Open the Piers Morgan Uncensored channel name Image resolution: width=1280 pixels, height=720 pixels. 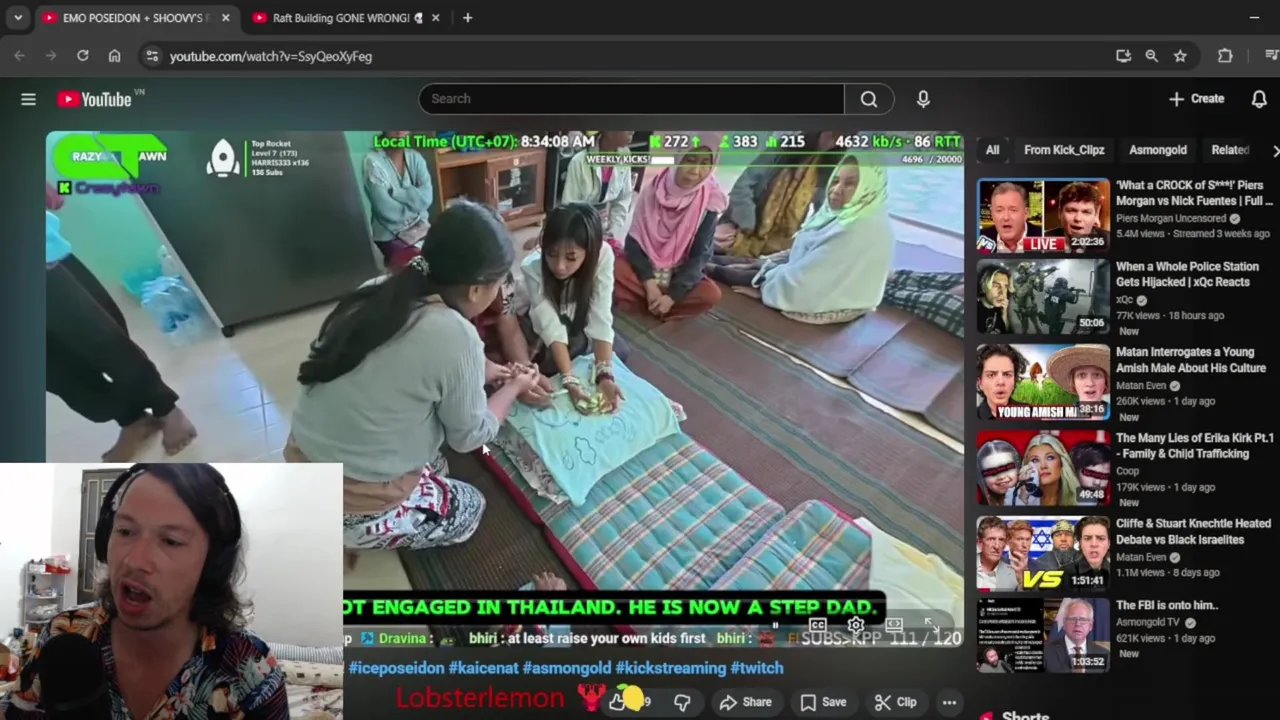coord(1171,218)
